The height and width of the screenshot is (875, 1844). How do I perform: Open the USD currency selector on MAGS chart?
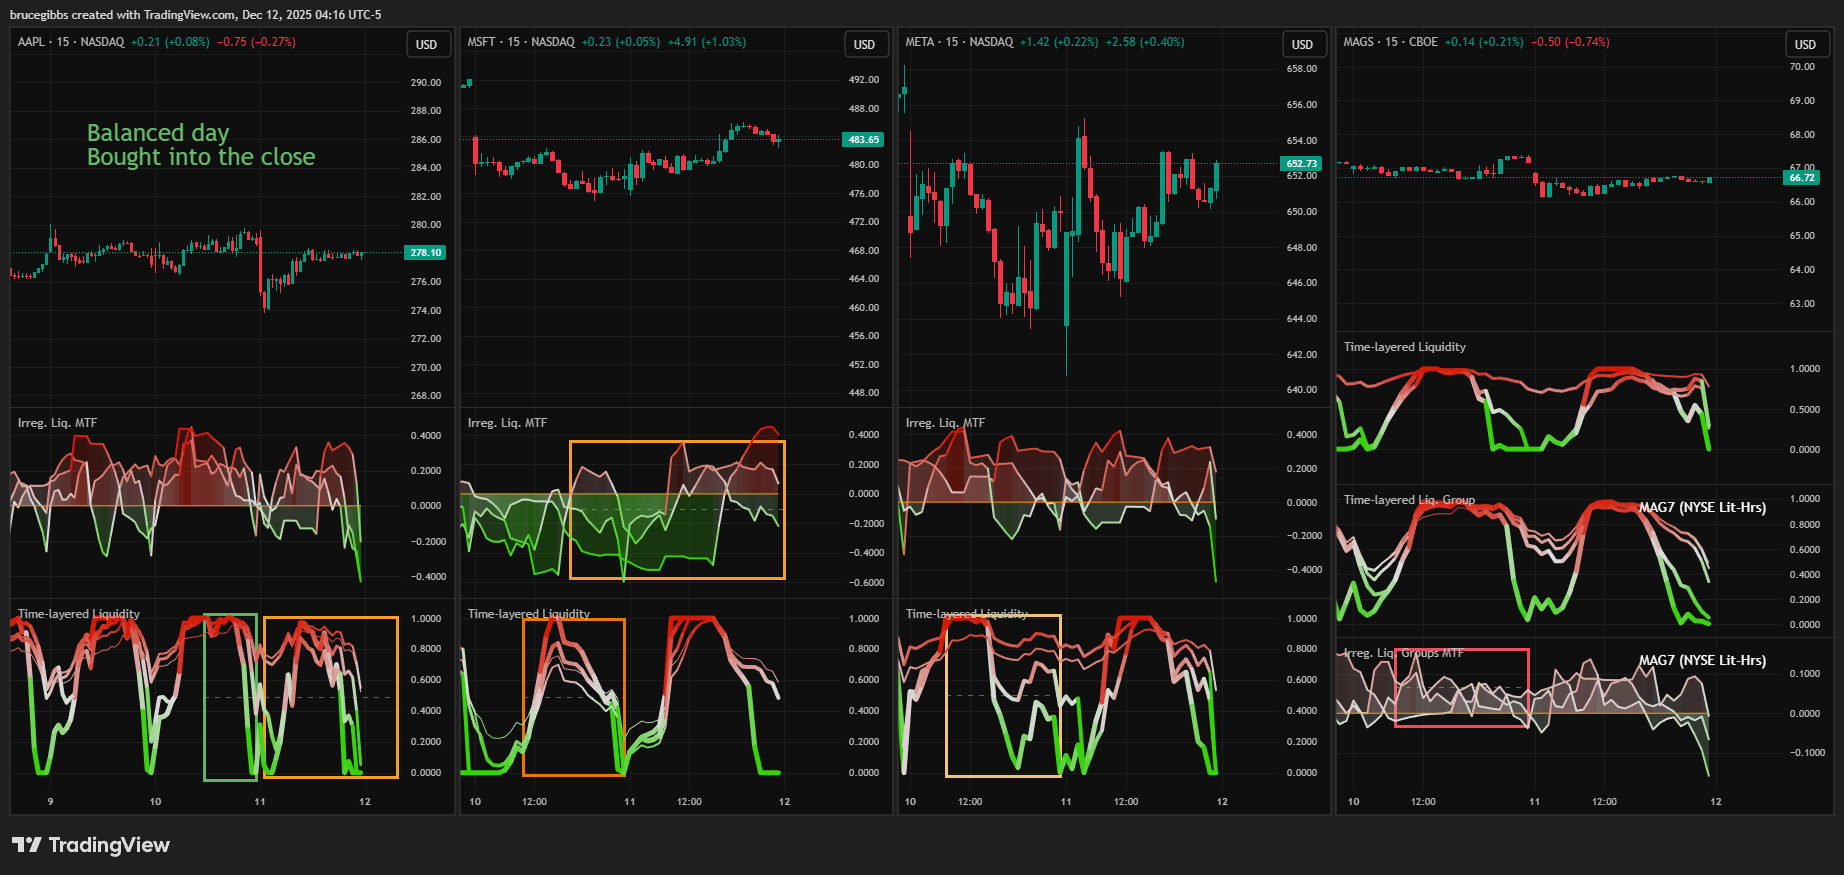1804,45
